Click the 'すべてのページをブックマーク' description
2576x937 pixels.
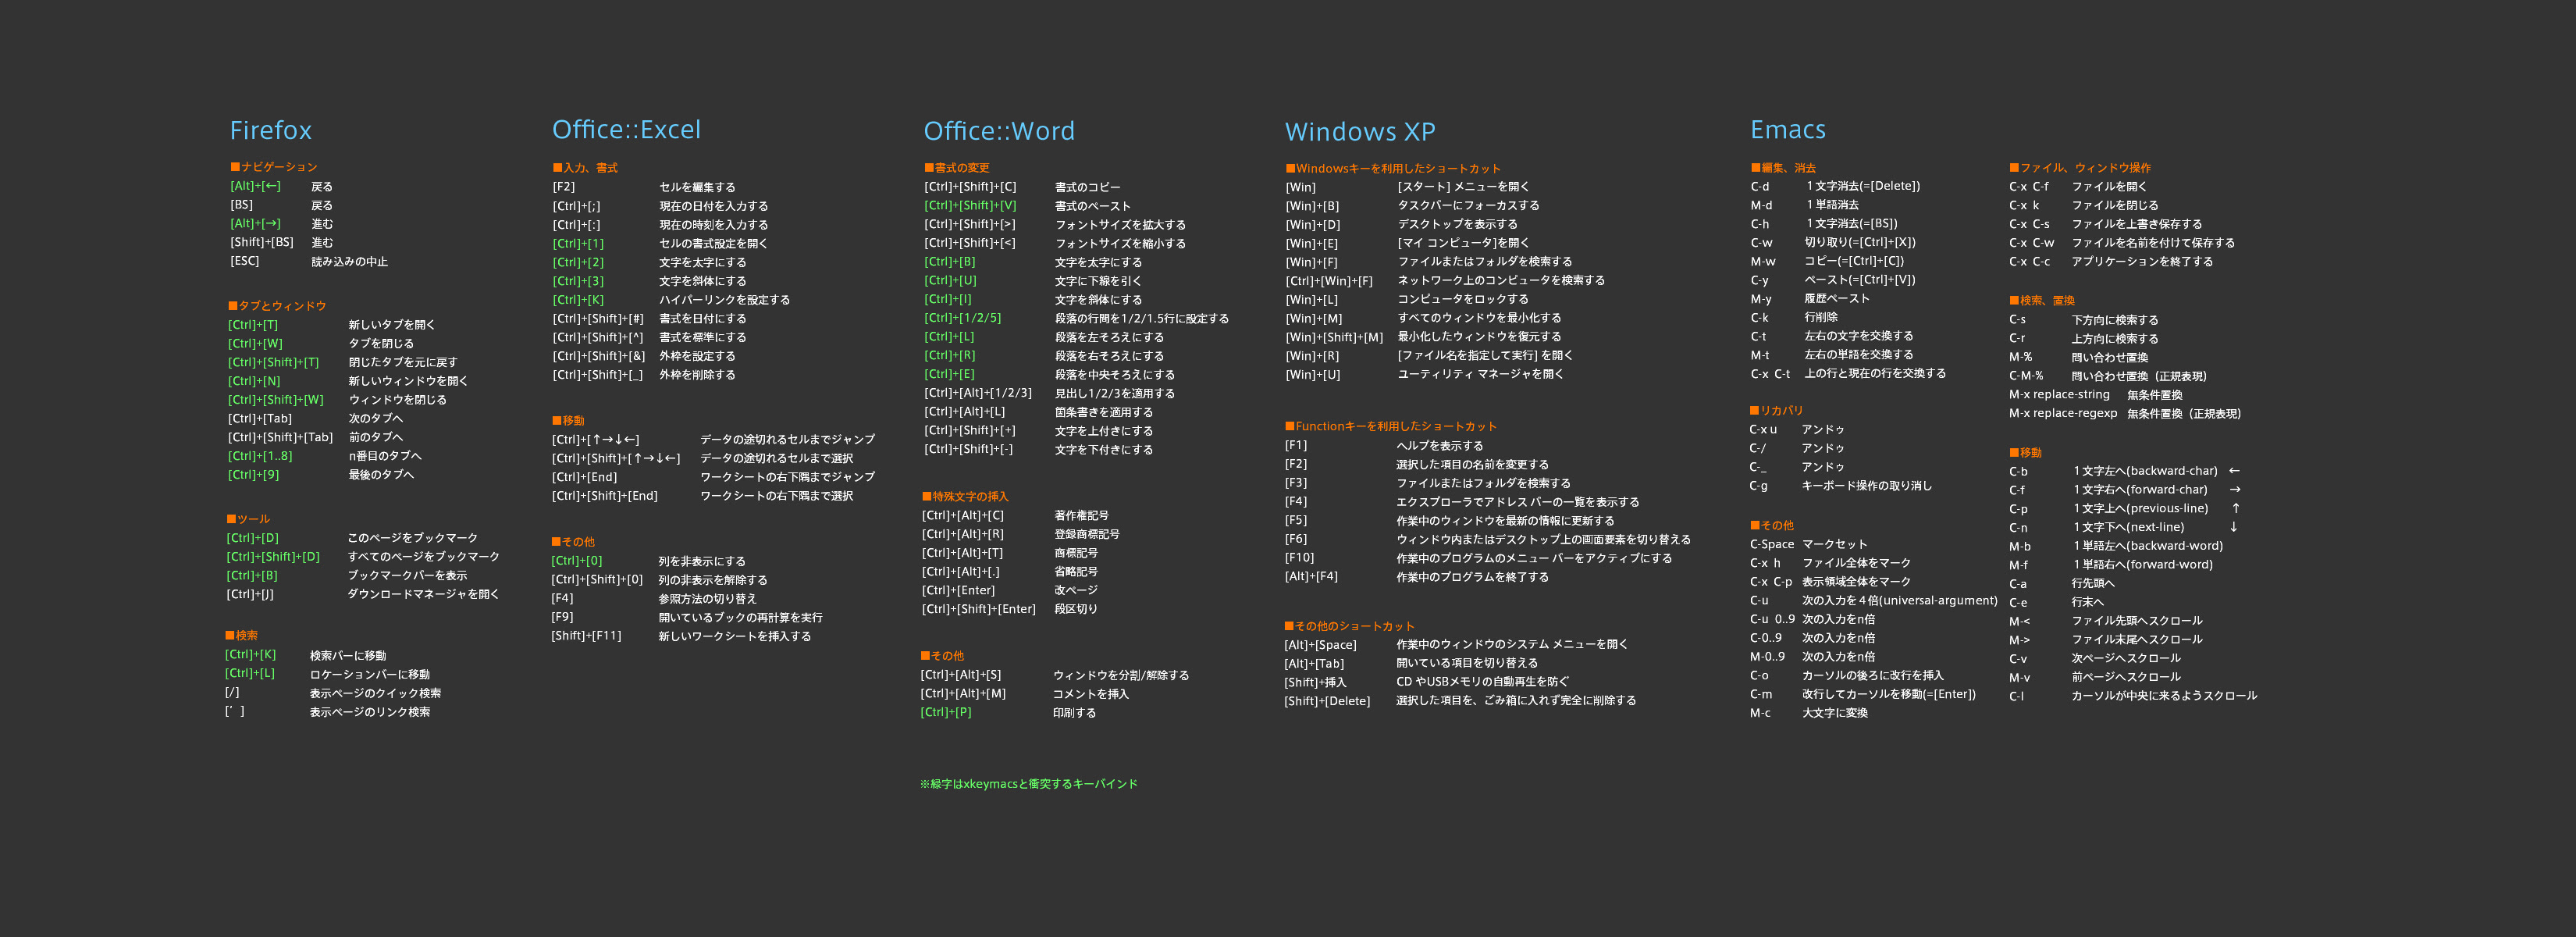(x=423, y=556)
